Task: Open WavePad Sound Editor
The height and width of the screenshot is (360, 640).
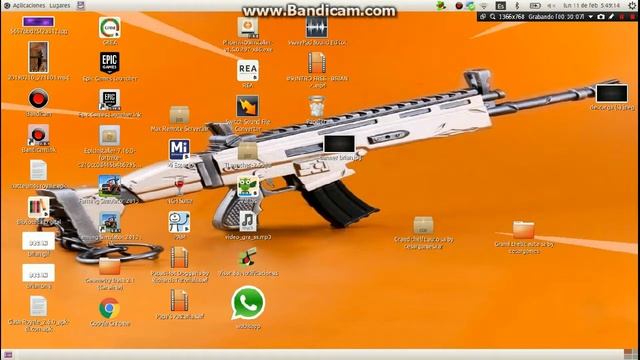Action: pyautogui.click(x=317, y=27)
